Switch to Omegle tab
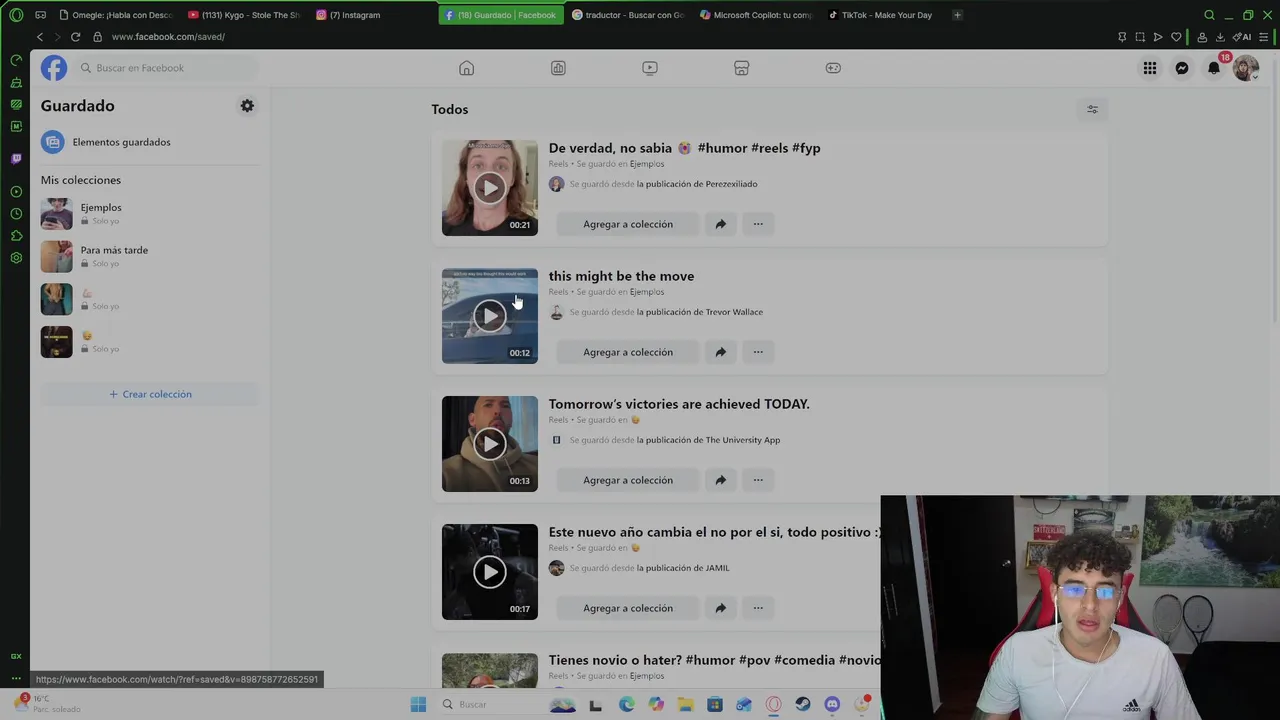This screenshot has width=1280, height=720. 116,15
